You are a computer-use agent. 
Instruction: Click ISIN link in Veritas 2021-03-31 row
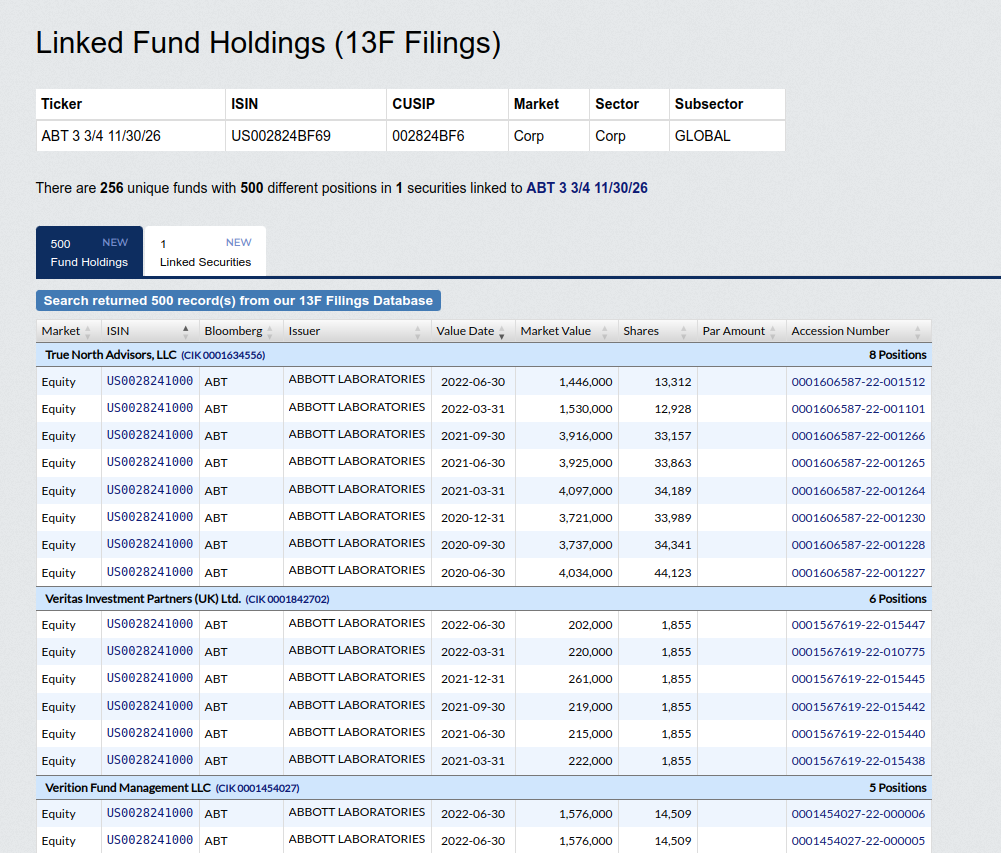pos(149,760)
